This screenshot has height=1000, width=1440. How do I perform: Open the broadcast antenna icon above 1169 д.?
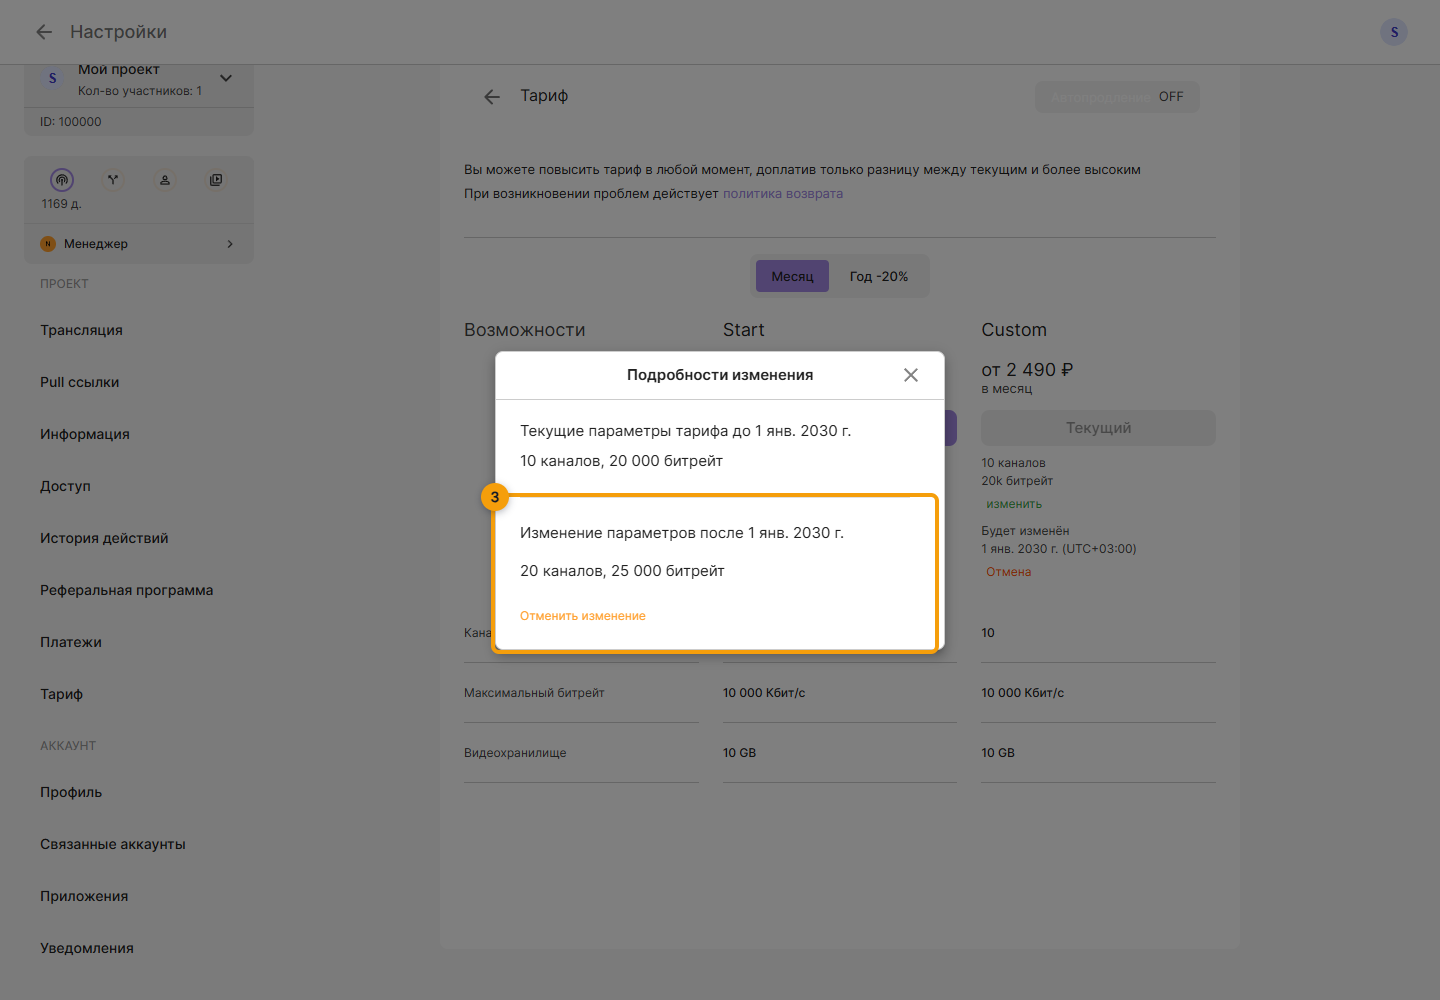click(x=62, y=180)
